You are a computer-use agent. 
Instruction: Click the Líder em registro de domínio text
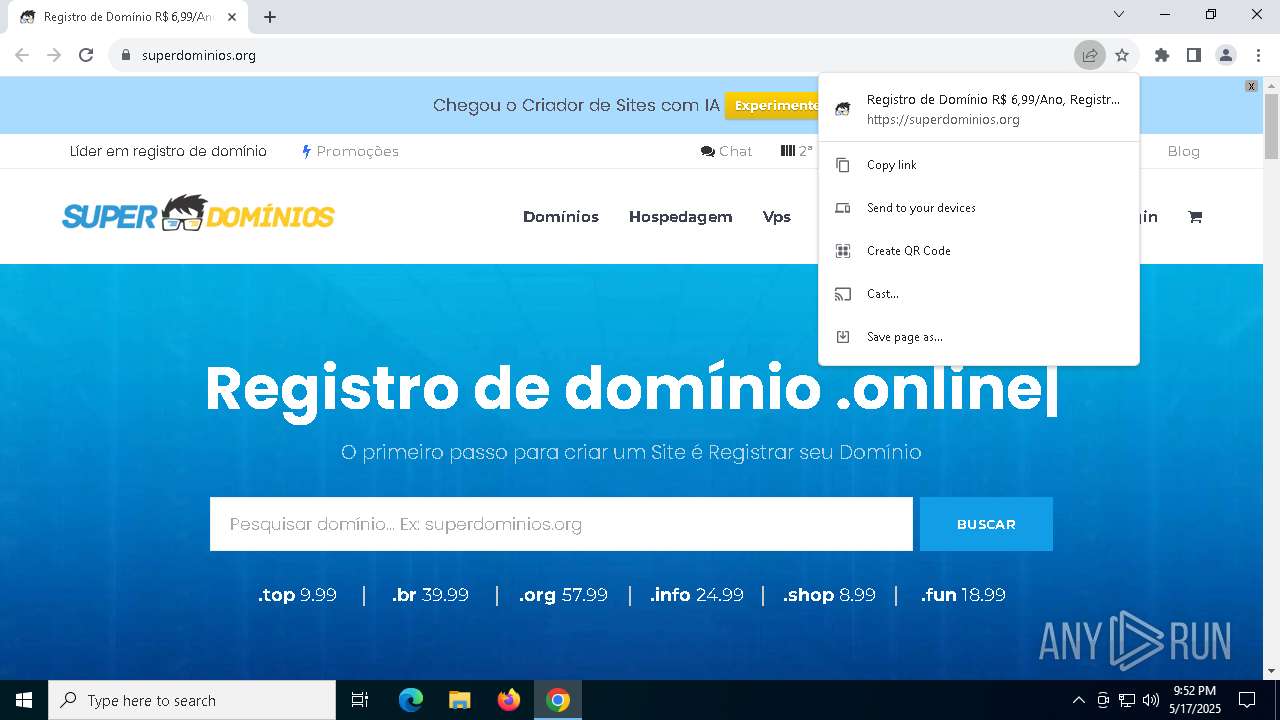pos(168,151)
